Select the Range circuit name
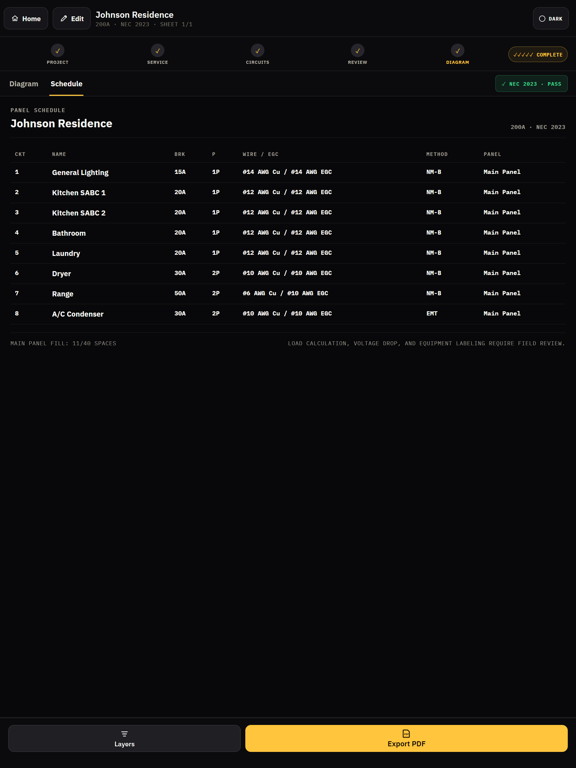The image size is (576, 768). pyautogui.click(x=63, y=294)
